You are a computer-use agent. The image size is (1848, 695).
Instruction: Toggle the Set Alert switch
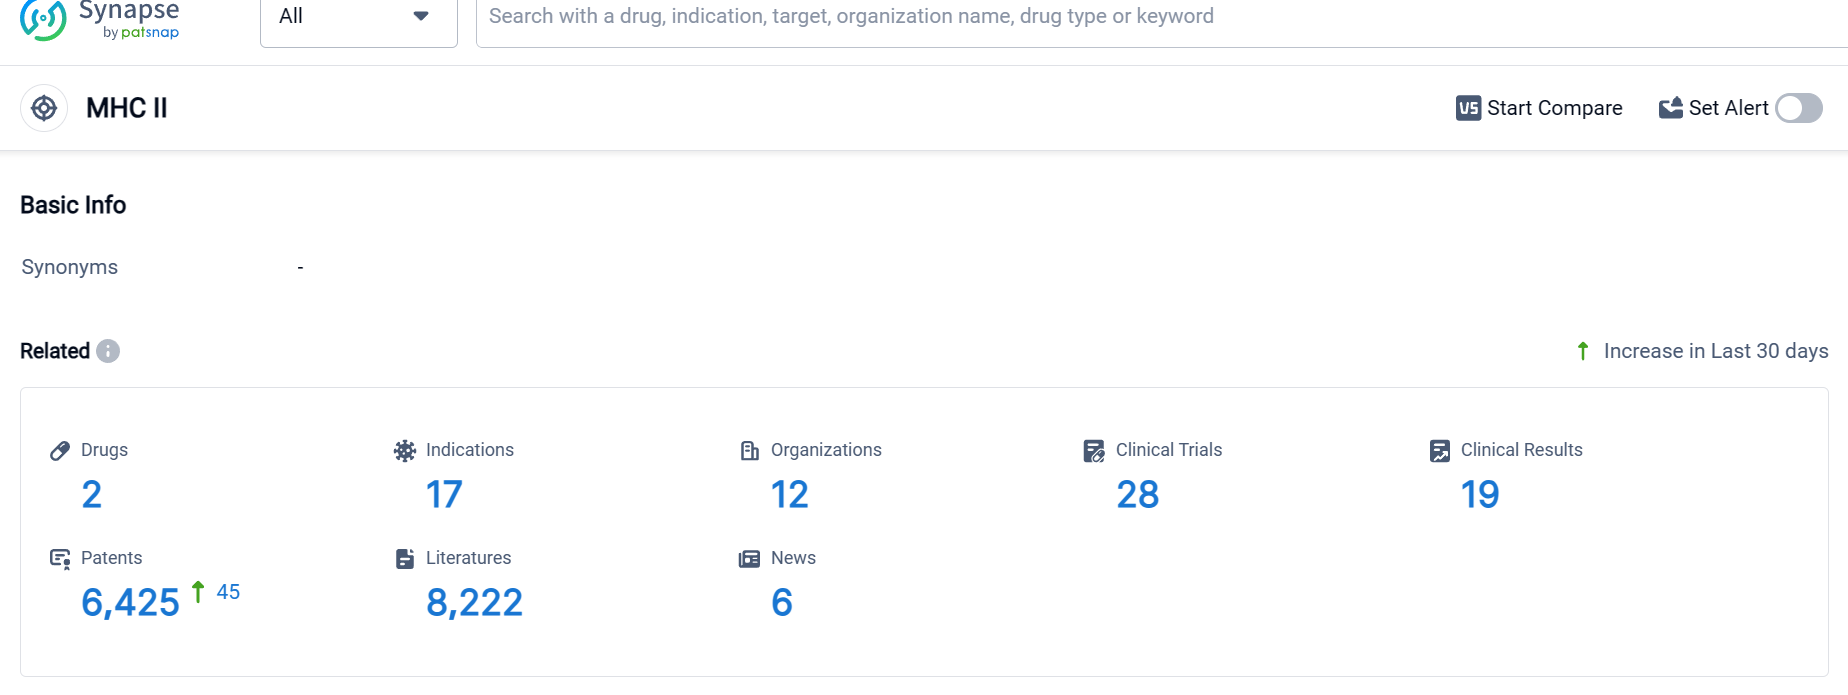click(1798, 108)
